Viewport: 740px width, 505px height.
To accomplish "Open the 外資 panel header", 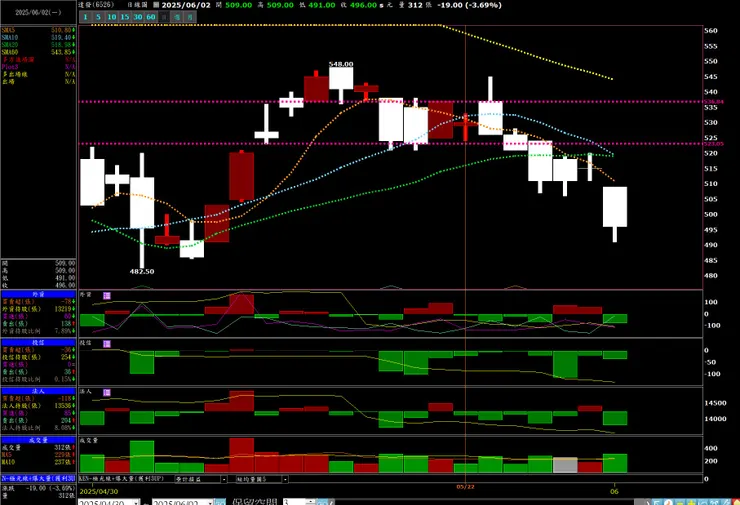I will pos(38,294).
